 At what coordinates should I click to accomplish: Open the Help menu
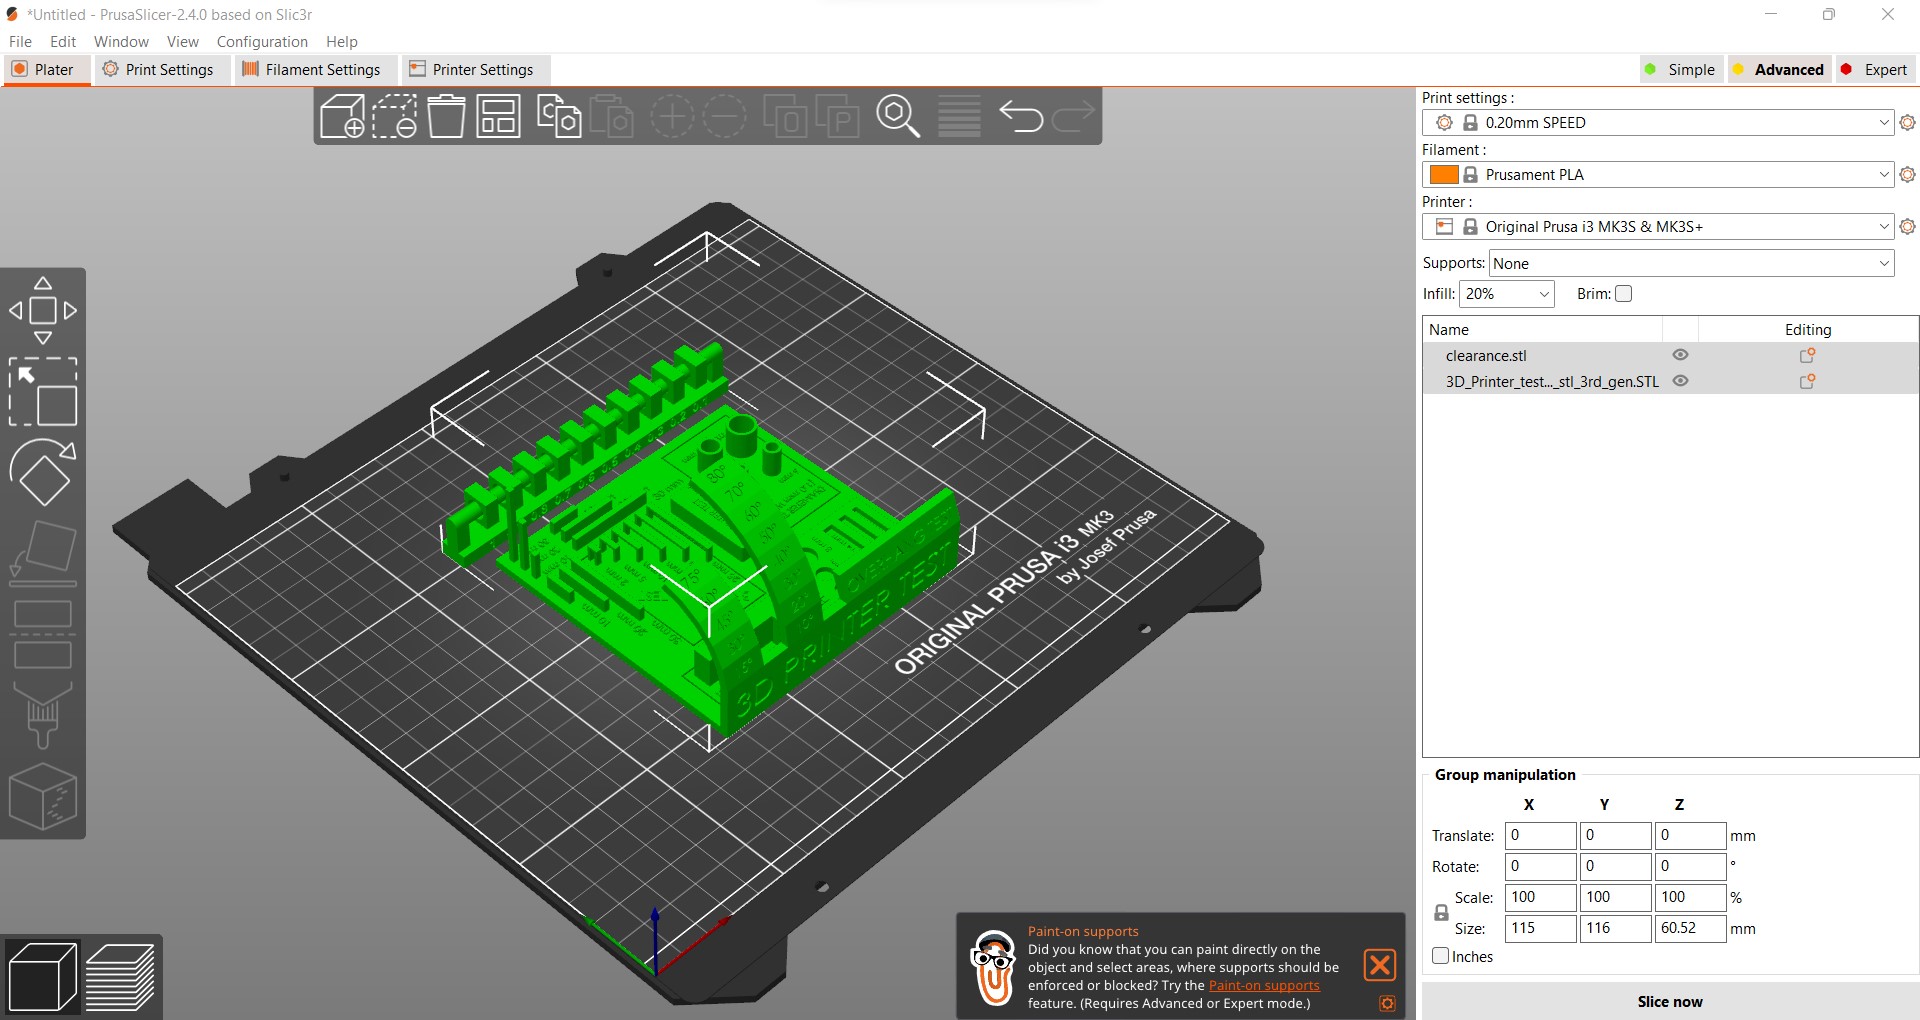pos(342,41)
